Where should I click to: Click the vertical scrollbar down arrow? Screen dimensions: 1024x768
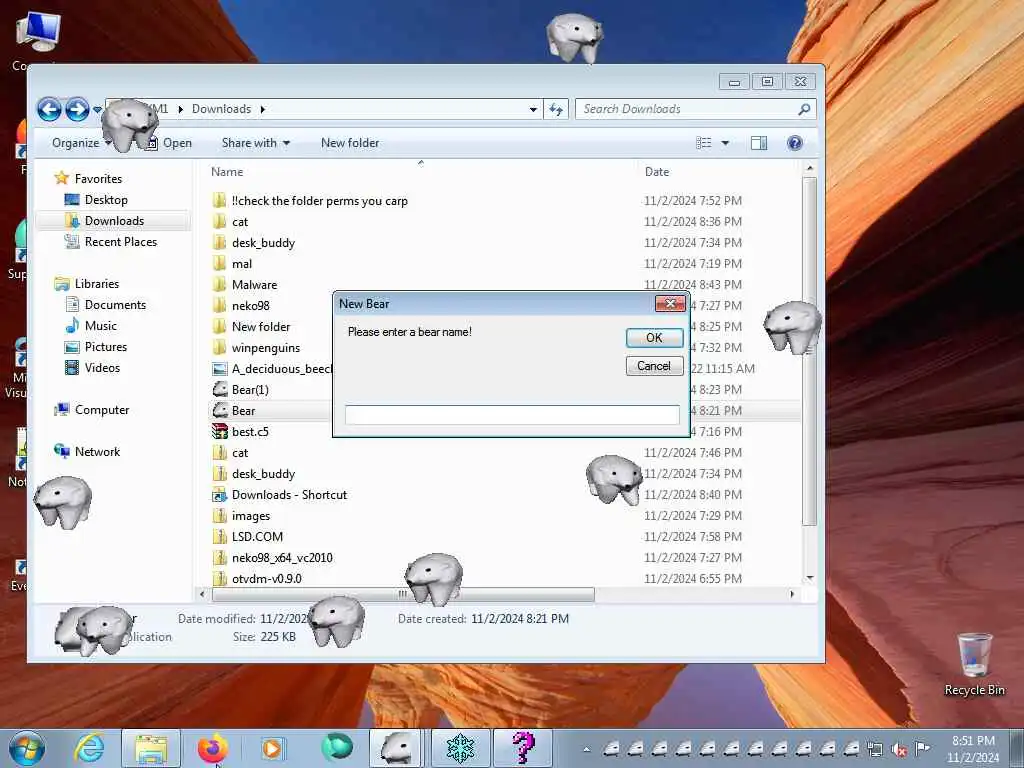[810, 578]
